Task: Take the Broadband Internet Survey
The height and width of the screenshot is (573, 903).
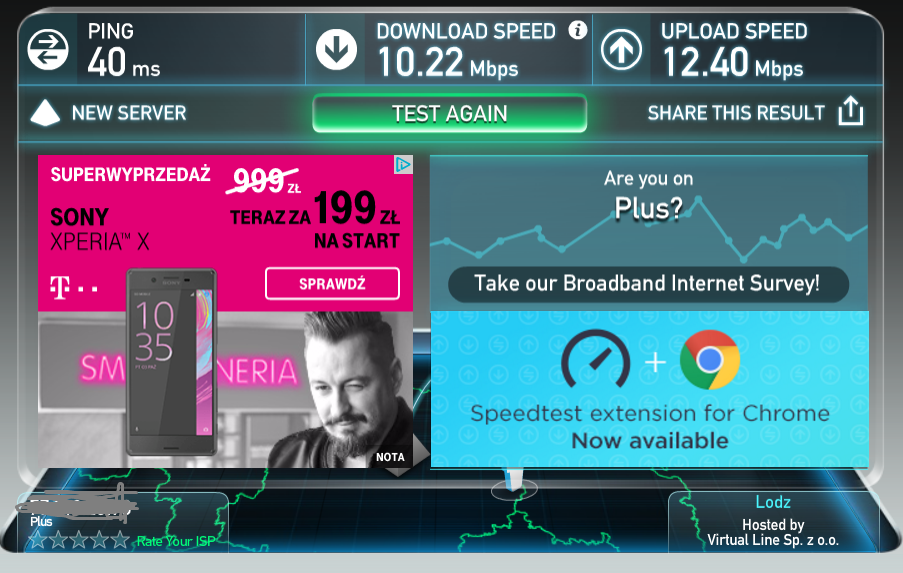Action: tap(648, 283)
